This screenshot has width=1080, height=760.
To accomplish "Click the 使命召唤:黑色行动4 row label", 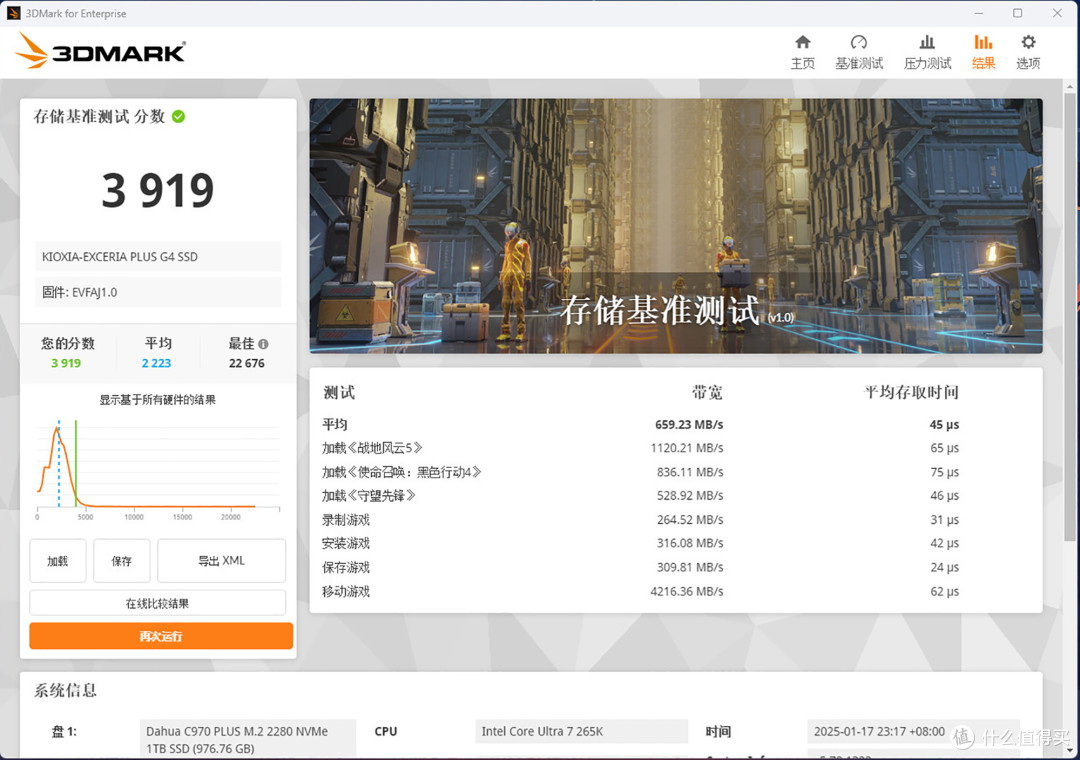I will click(402, 472).
